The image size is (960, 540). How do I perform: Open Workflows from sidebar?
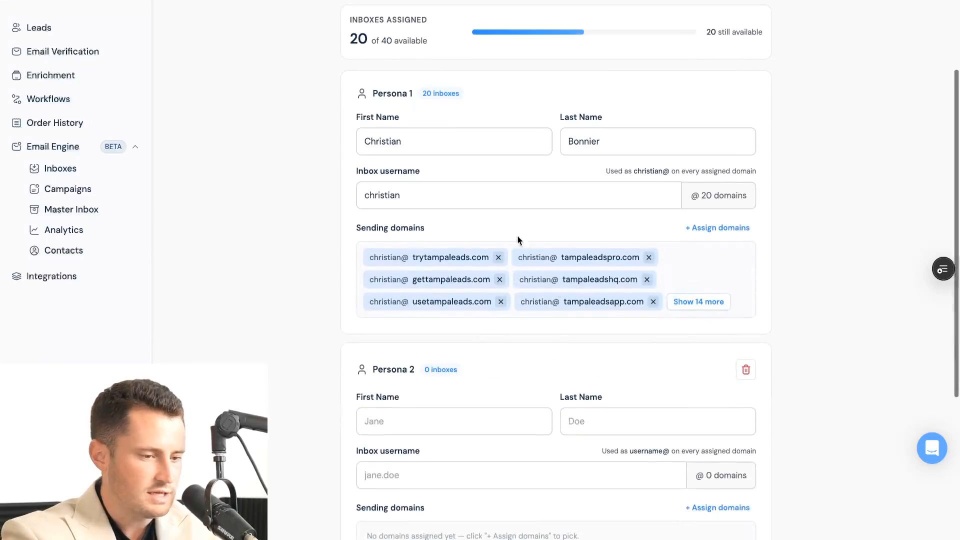(48, 99)
